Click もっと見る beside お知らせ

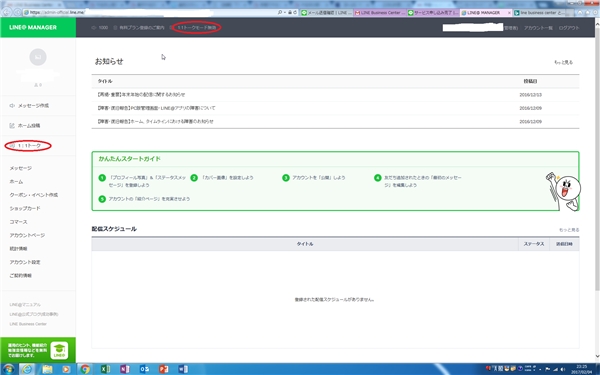point(563,62)
